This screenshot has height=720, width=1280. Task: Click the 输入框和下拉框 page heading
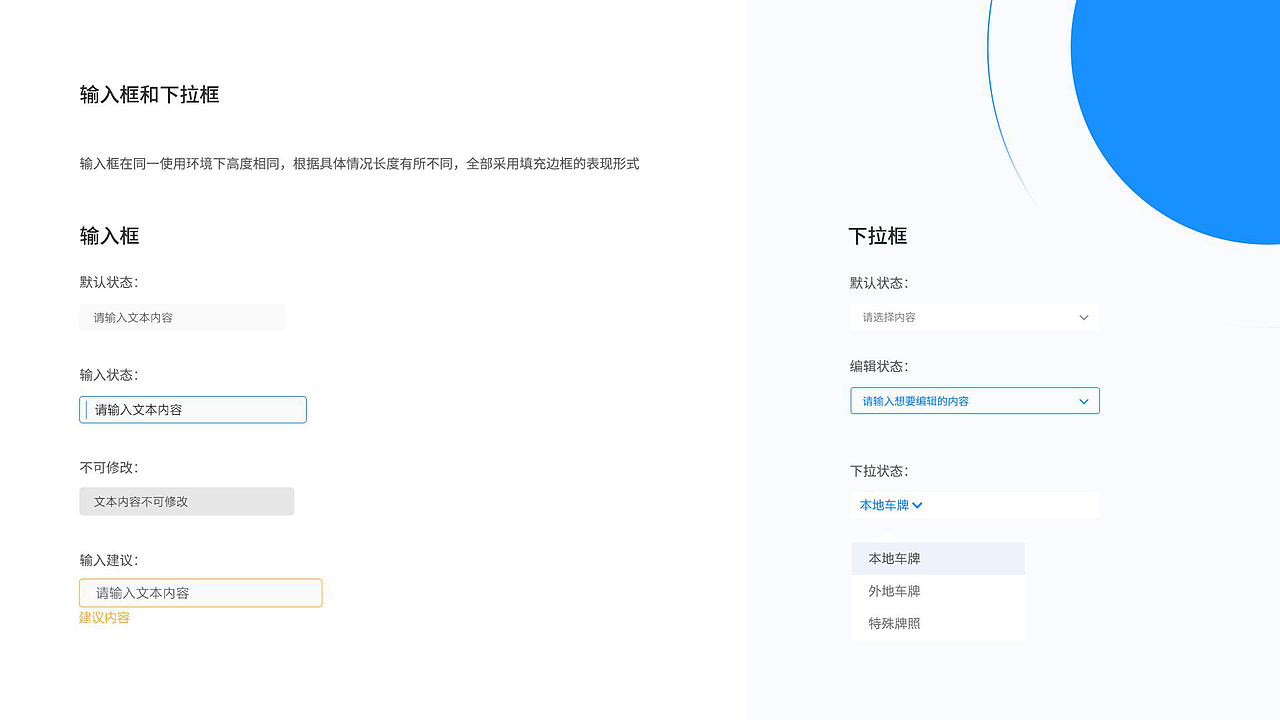pyautogui.click(x=150, y=95)
